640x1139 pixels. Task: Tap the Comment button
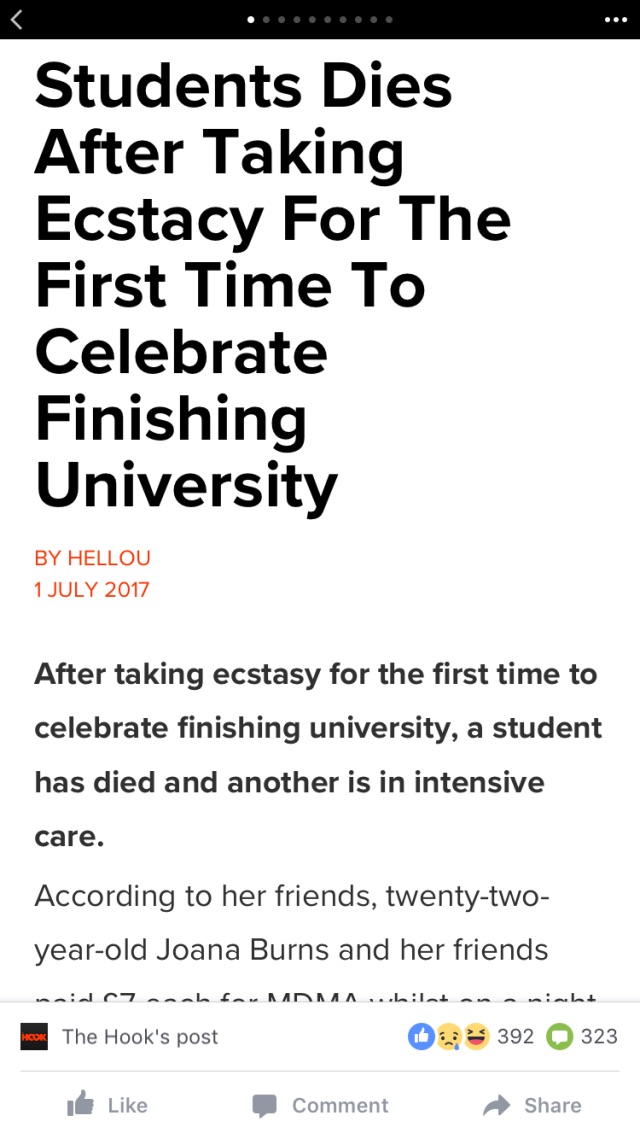(x=320, y=1106)
